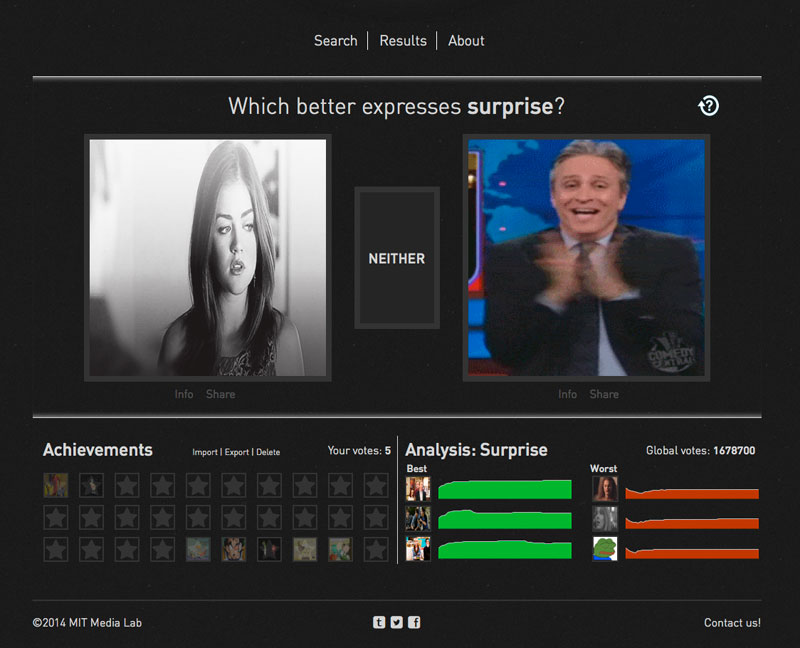
Task: Click Share under the right image
Action: [x=604, y=394]
